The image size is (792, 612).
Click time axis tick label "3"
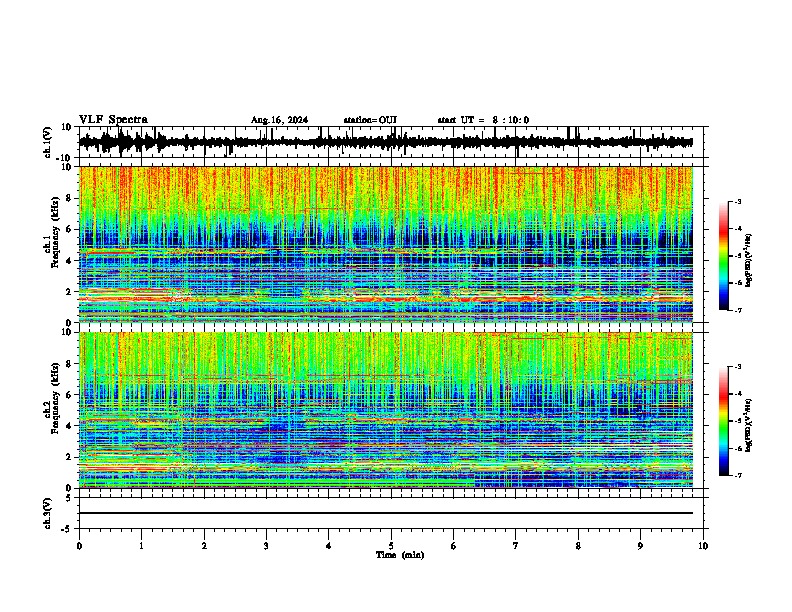coord(266,546)
